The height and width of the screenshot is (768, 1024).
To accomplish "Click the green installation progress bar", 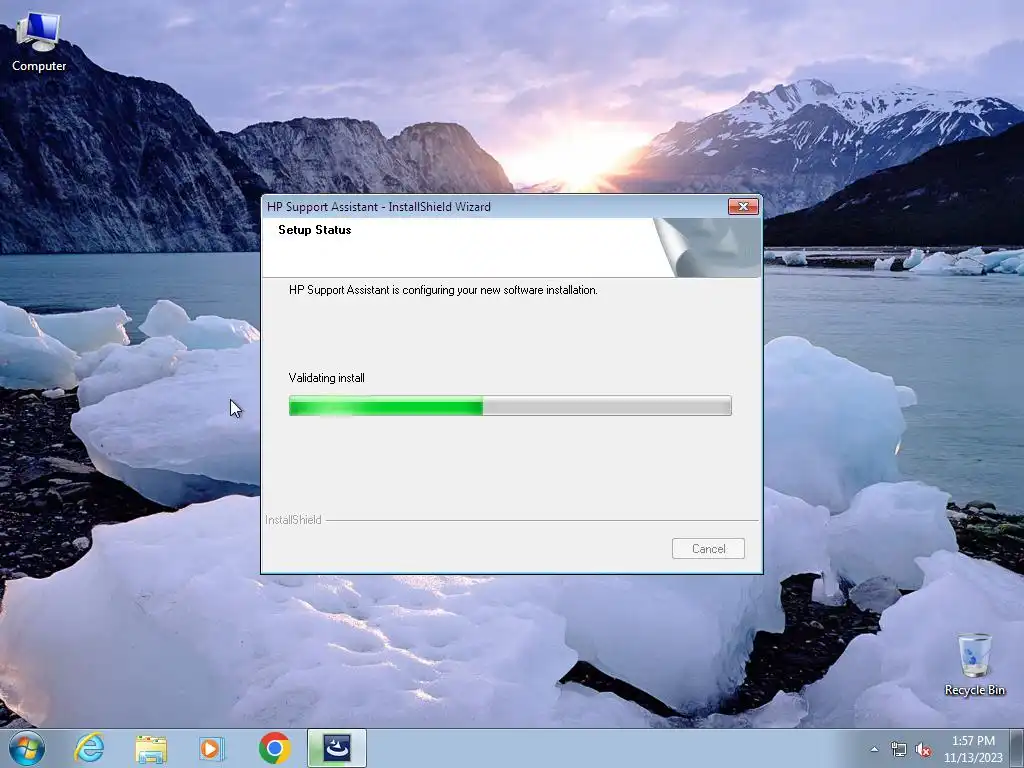I will pos(510,406).
